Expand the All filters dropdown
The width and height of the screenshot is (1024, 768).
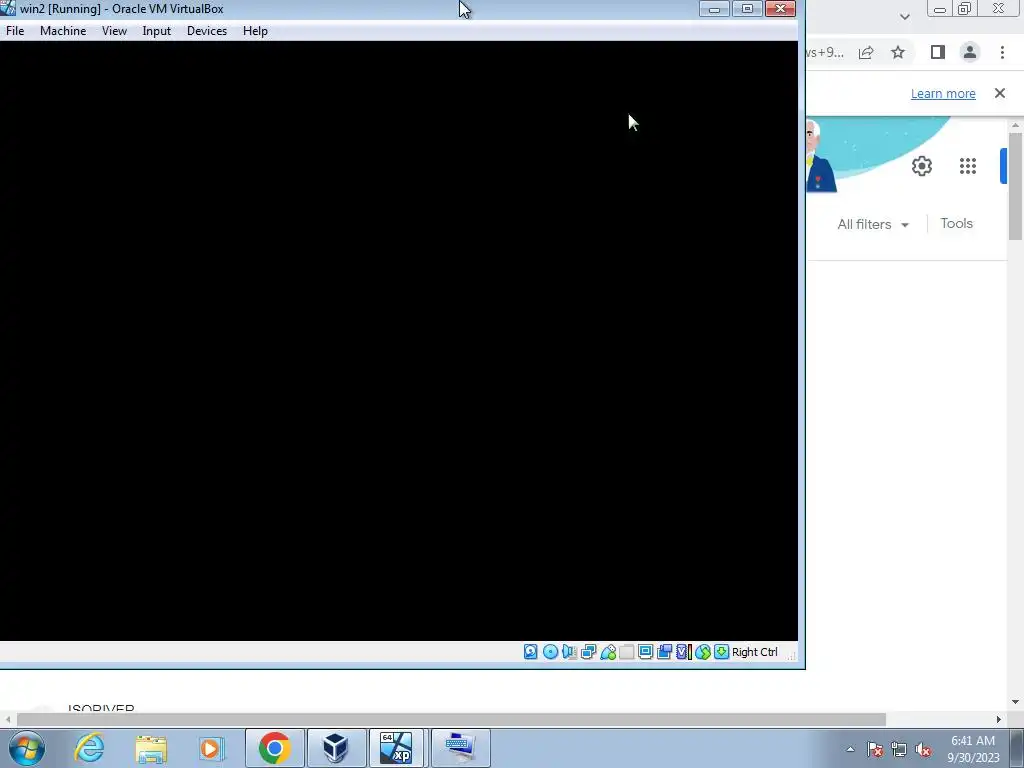[x=873, y=224]
